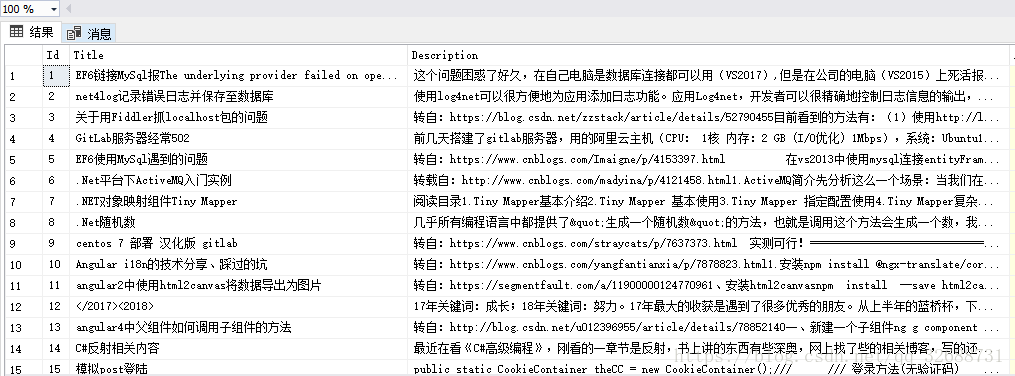Click title '.Net平台下ActiveMQ入门实例'
Image resolution: width=1015 pixels, height=376 pixels.
[153, 180]
